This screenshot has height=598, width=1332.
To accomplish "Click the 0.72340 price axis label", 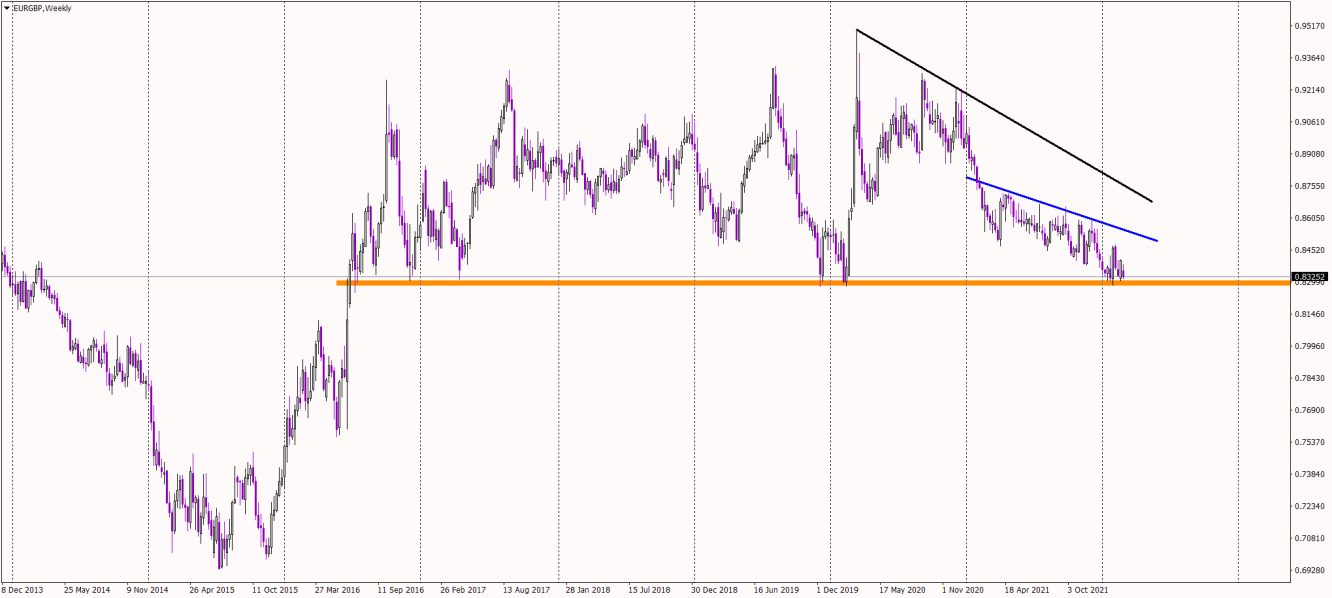I will pyautogui.click(x=1309, y=506).
